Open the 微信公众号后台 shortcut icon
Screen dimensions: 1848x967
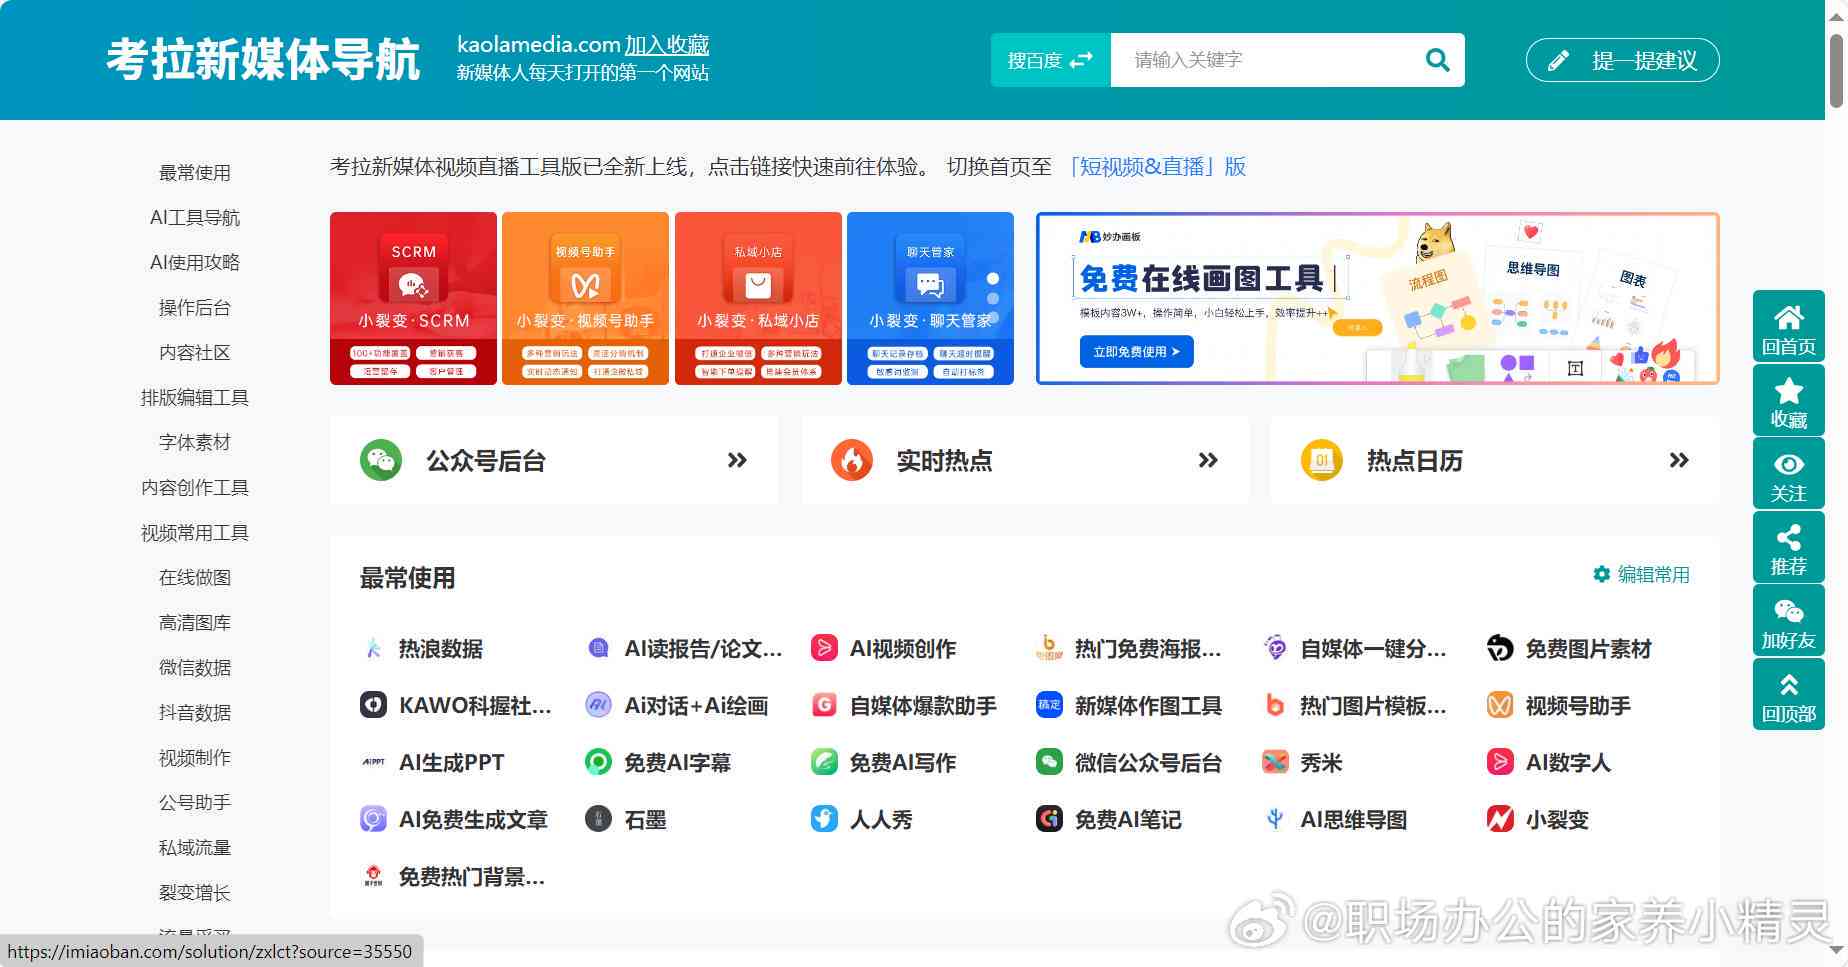pos(1049,762)
